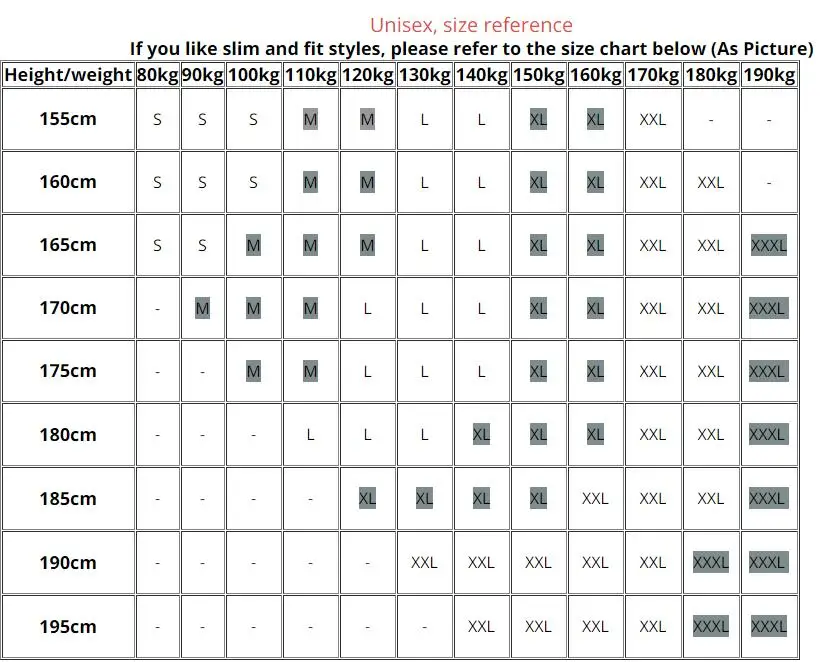Select the slim and fit styles instruction text
This screenshot has height=662, width=821.
point(471,49)
